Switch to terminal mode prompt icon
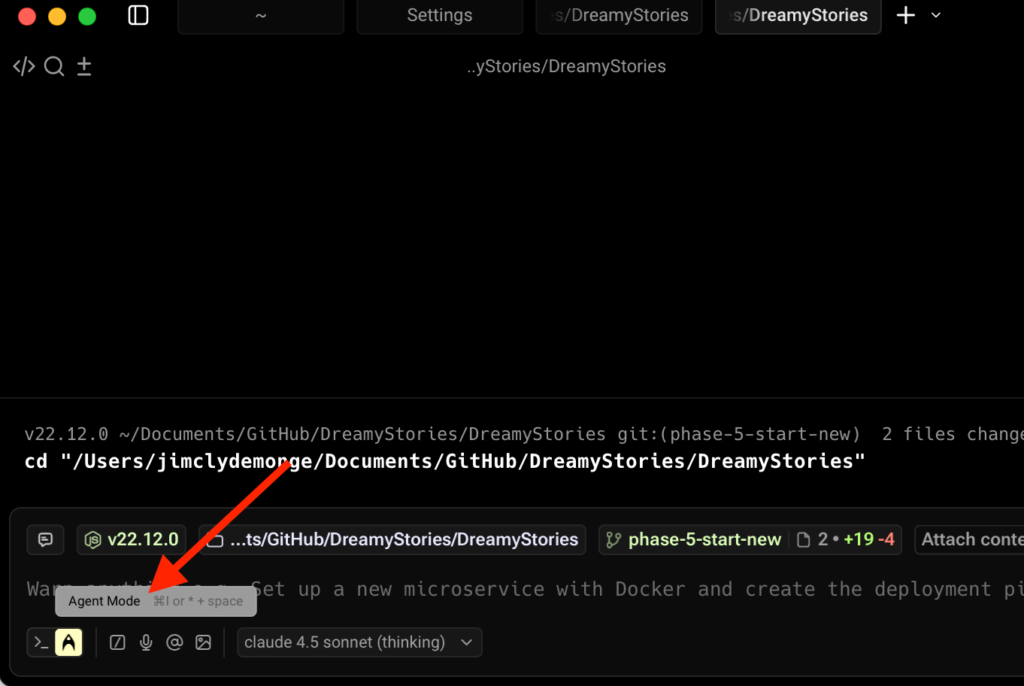The image size is (1024, 686). pos(41,642)
